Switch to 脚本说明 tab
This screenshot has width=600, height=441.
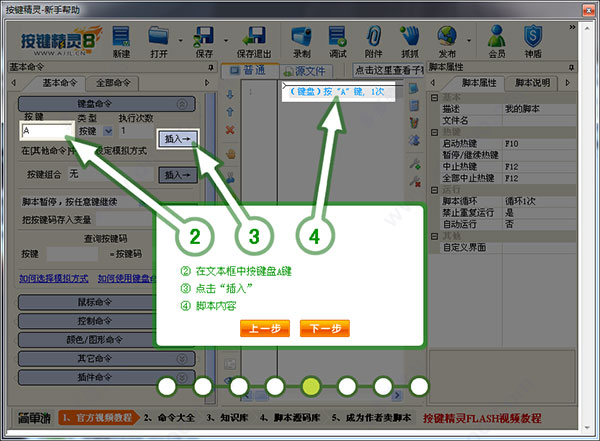(532, 83)
